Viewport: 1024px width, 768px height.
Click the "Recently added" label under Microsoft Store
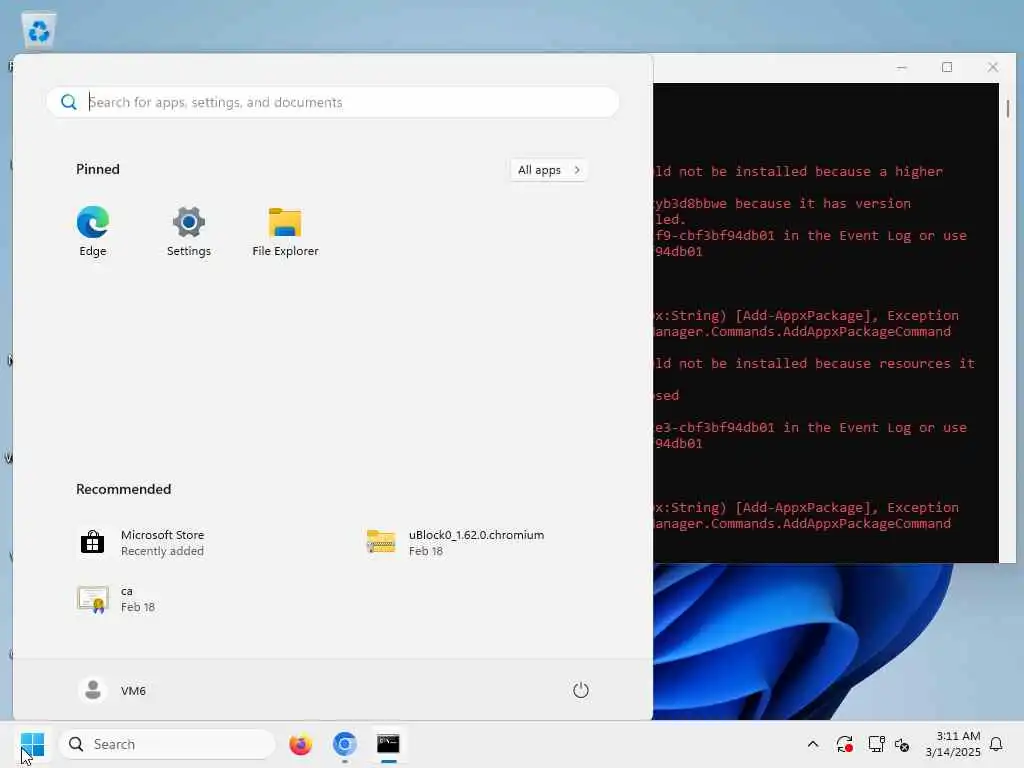[x=162, y=551]
